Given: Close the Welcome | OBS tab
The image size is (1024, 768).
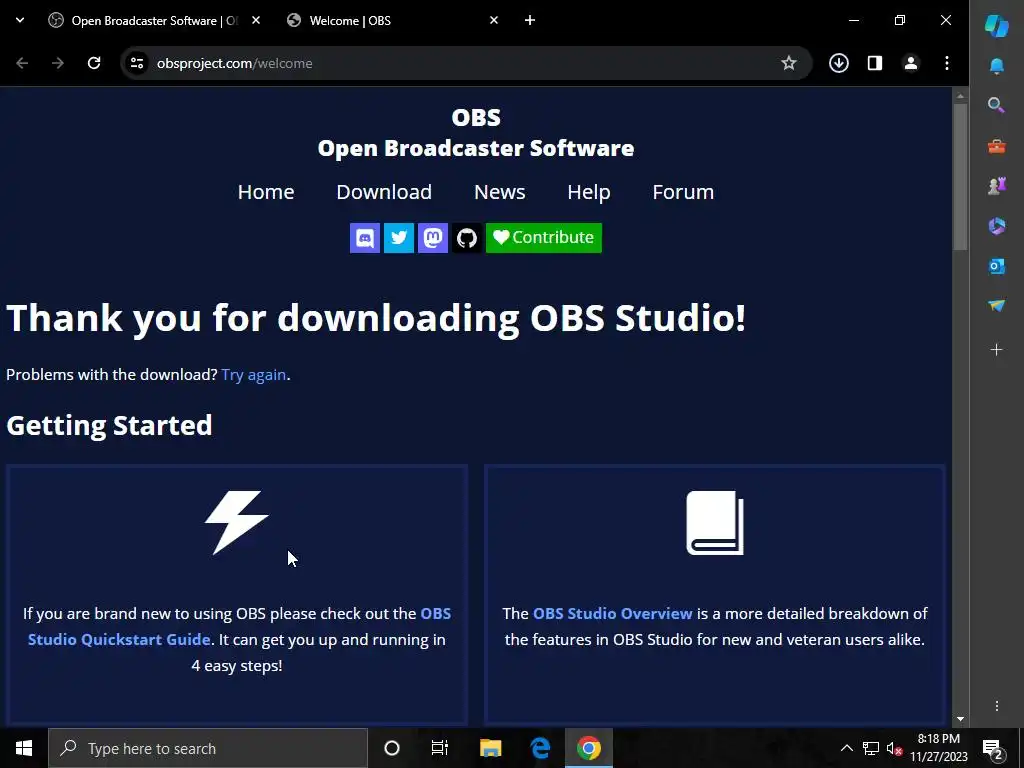Looking at the screenshot, I should tap(494, 21).
